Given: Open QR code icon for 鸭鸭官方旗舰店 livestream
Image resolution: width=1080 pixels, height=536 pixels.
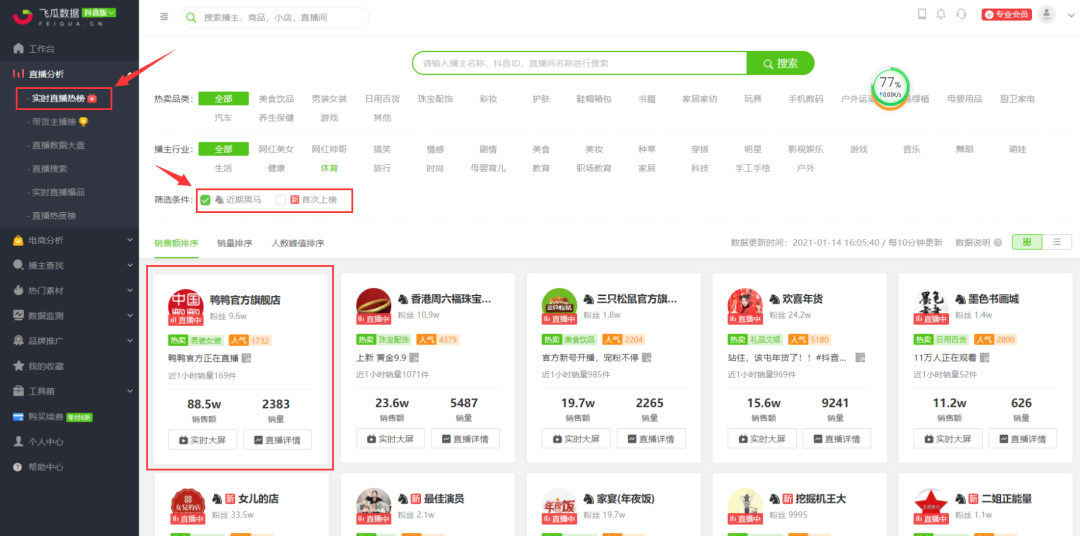Looking at the screenshot, I should (x=246, y=358).
